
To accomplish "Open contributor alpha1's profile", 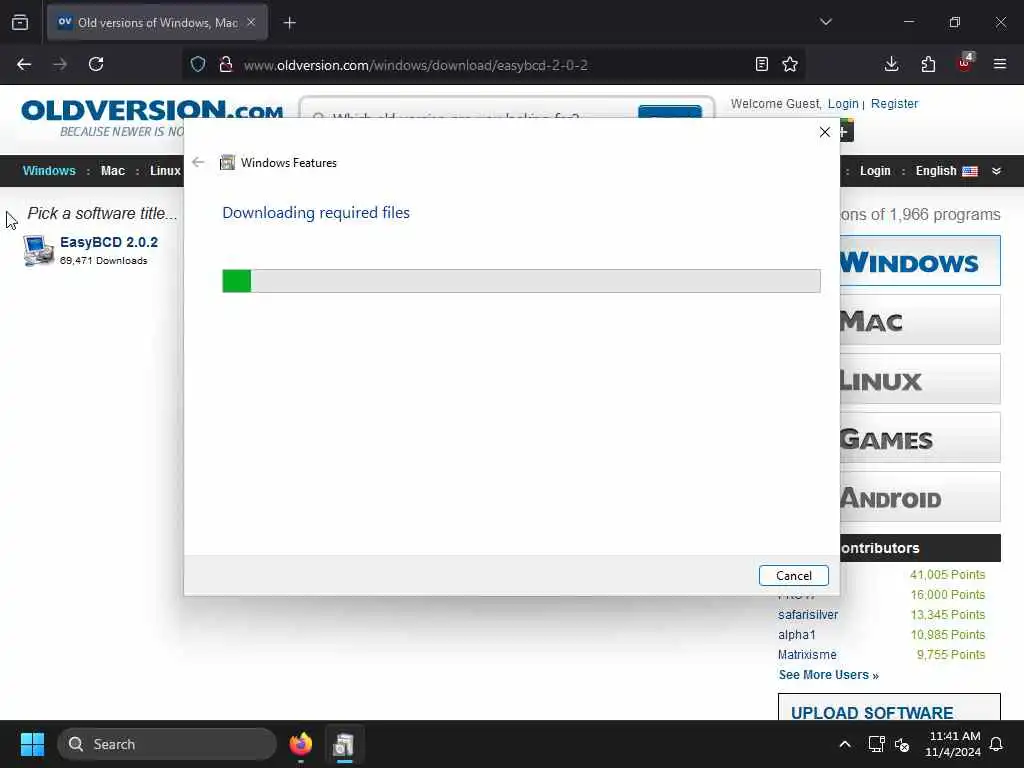I will coord(797,634).
